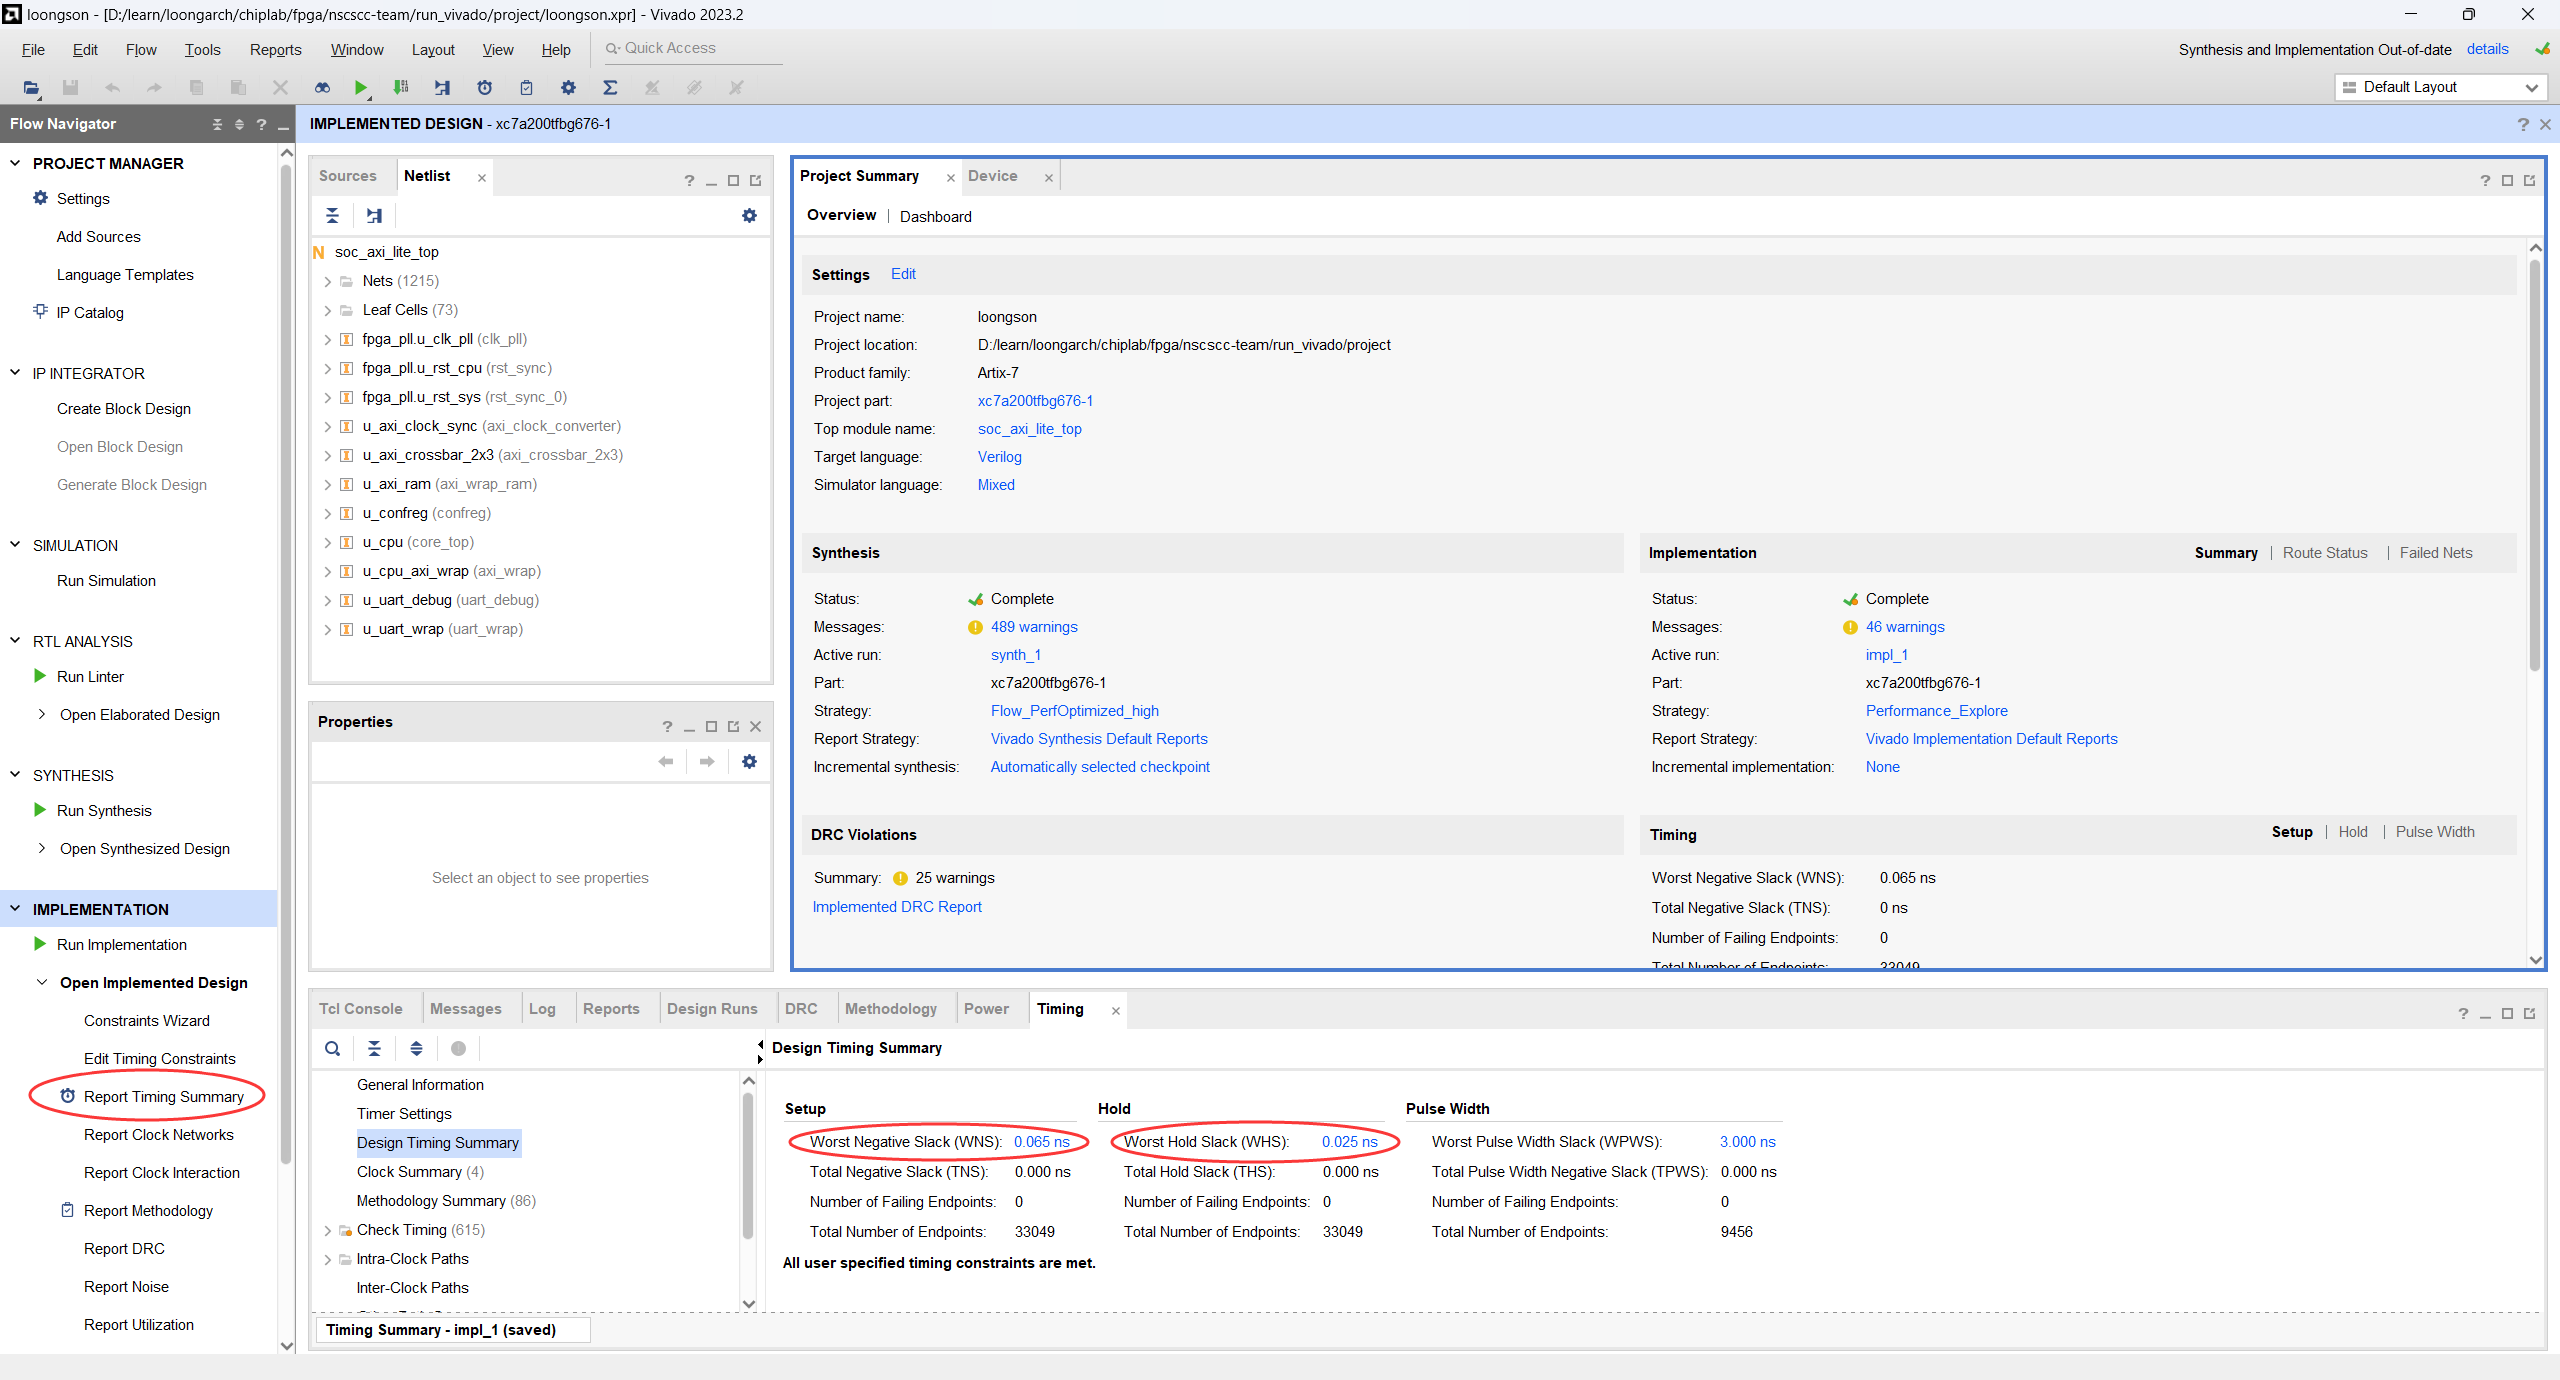2560x1380 pixels.
Task: Click the Run green play toolbar icon
Action: 360,88
